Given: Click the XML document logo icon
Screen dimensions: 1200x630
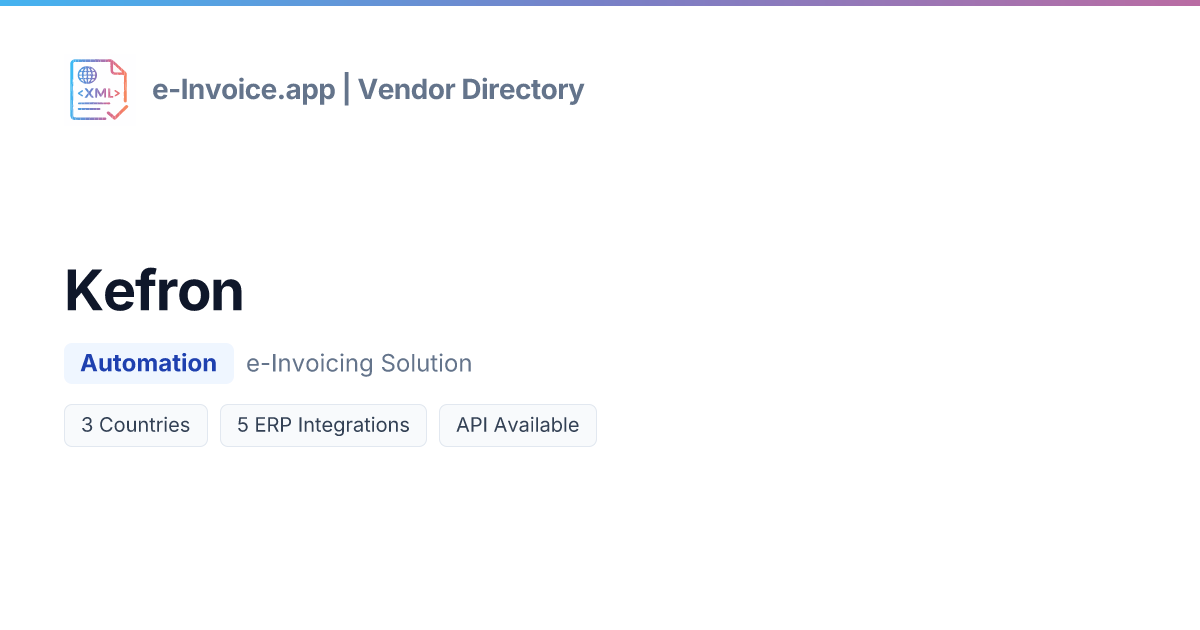Looking at the screenshot, I should (x=99, y=90).
